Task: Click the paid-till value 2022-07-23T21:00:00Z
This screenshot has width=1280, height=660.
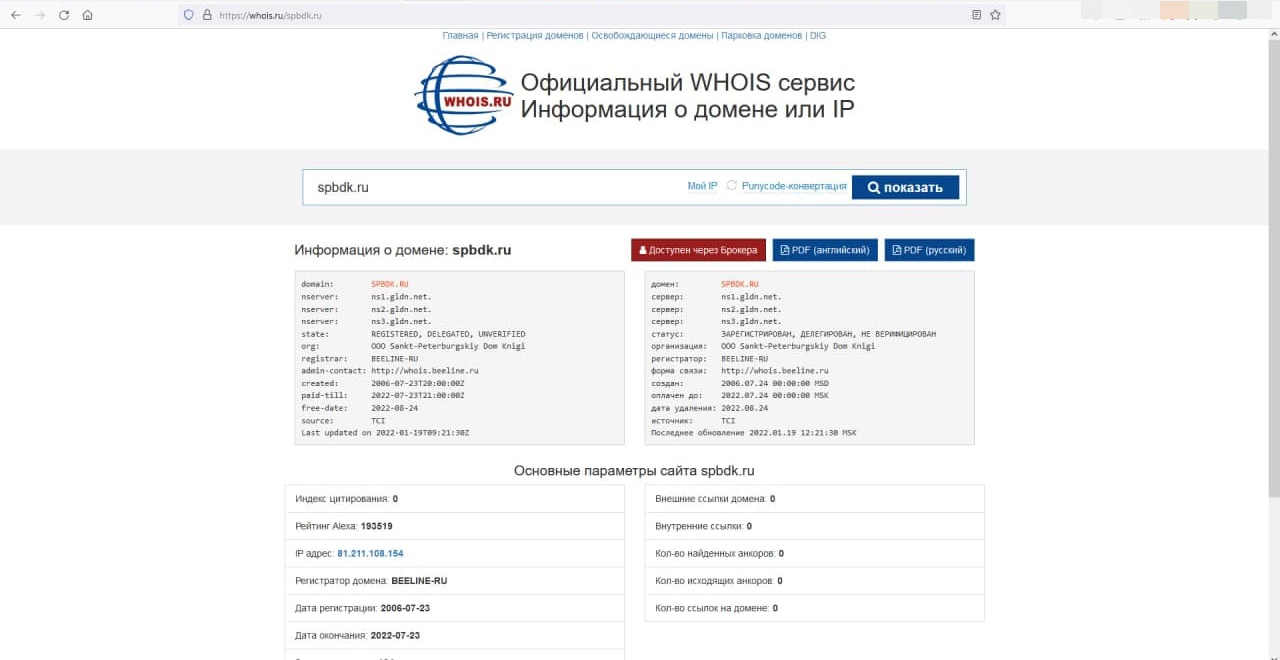Action: (x=418, y=396)
